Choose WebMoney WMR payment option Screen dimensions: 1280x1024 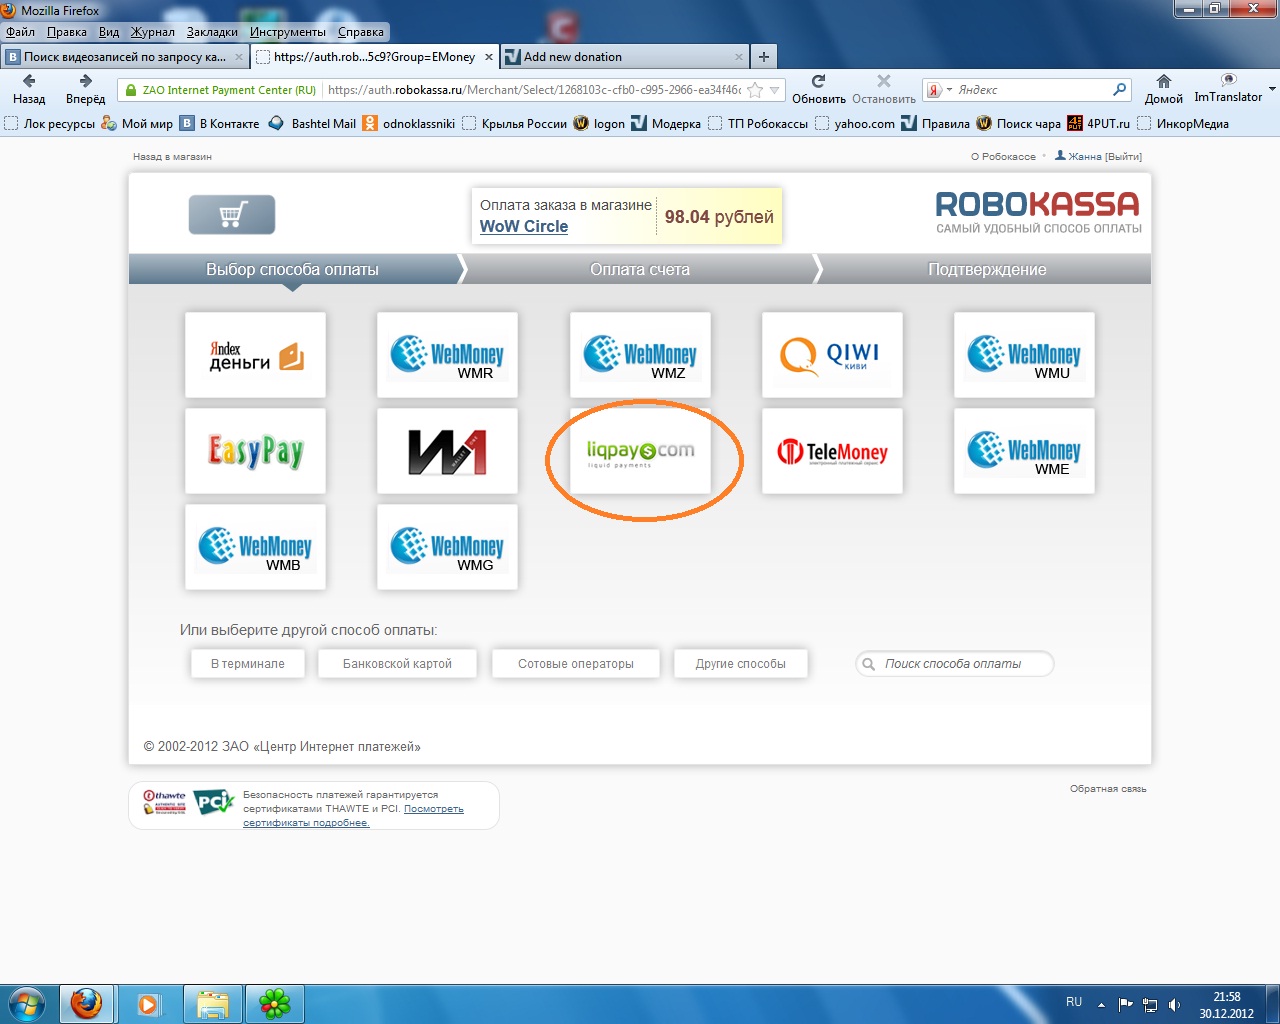click(x=447, y=355)
